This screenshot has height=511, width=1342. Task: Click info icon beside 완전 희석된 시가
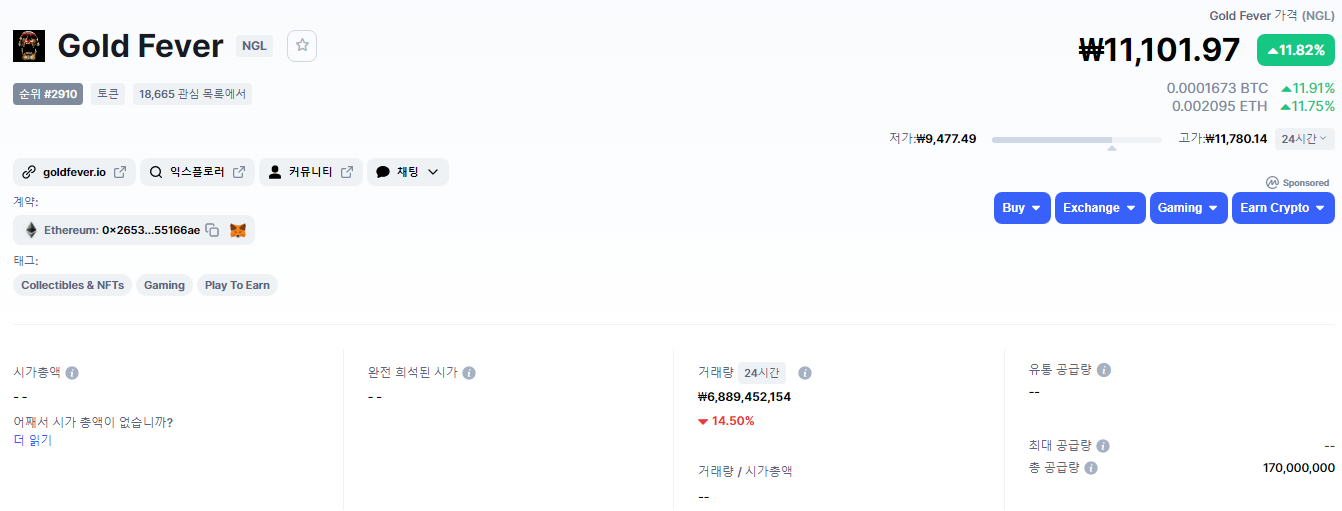pos(469,372)
